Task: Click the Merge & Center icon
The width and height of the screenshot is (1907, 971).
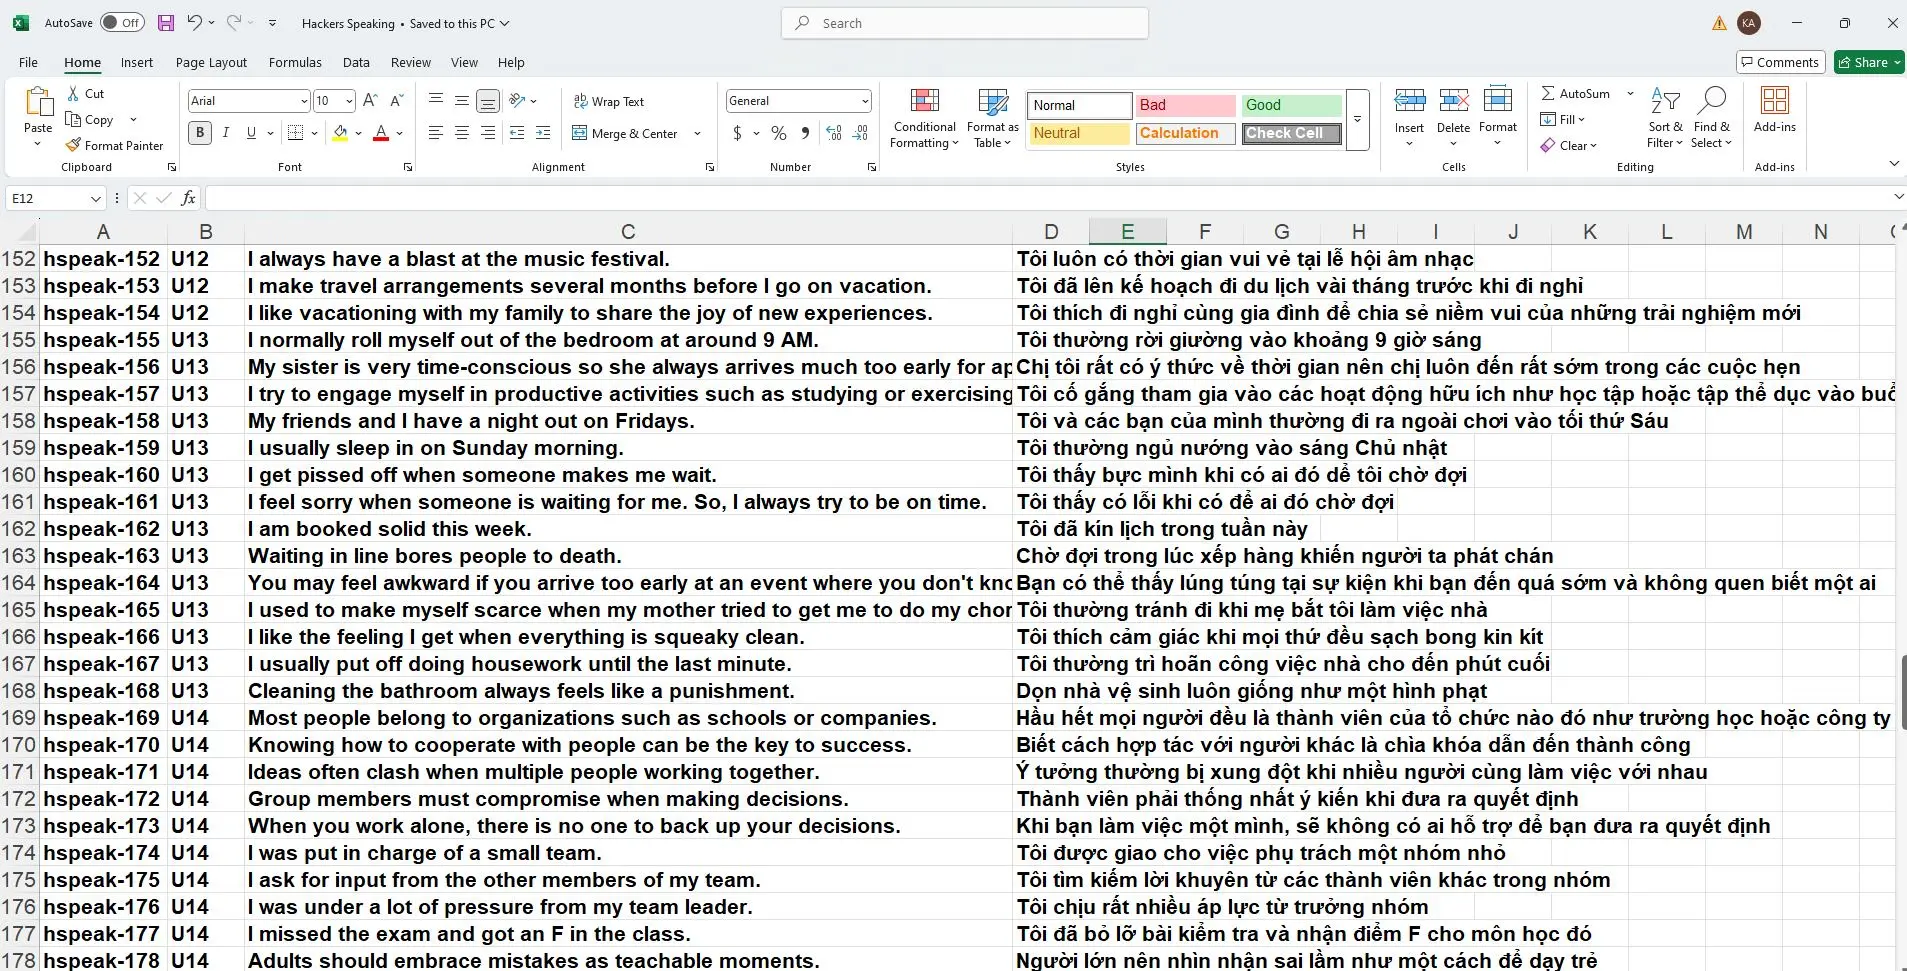Action: pyautogui.click(x=580, y=133)
